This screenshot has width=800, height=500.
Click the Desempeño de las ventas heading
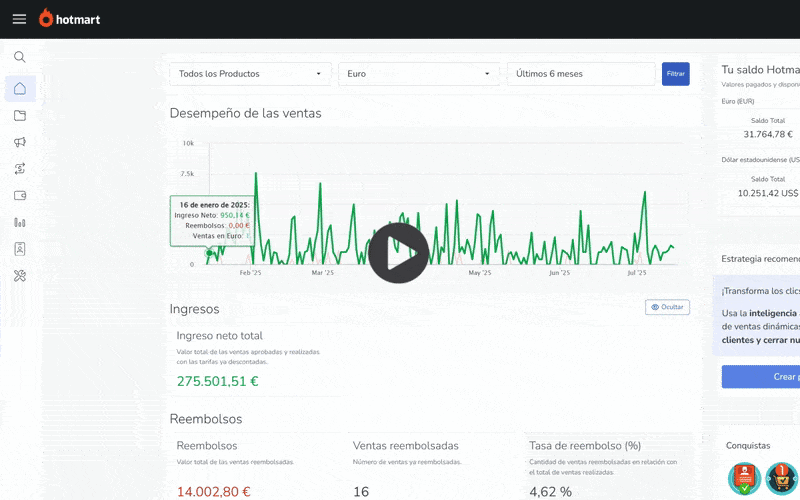(x=245, y=113)
